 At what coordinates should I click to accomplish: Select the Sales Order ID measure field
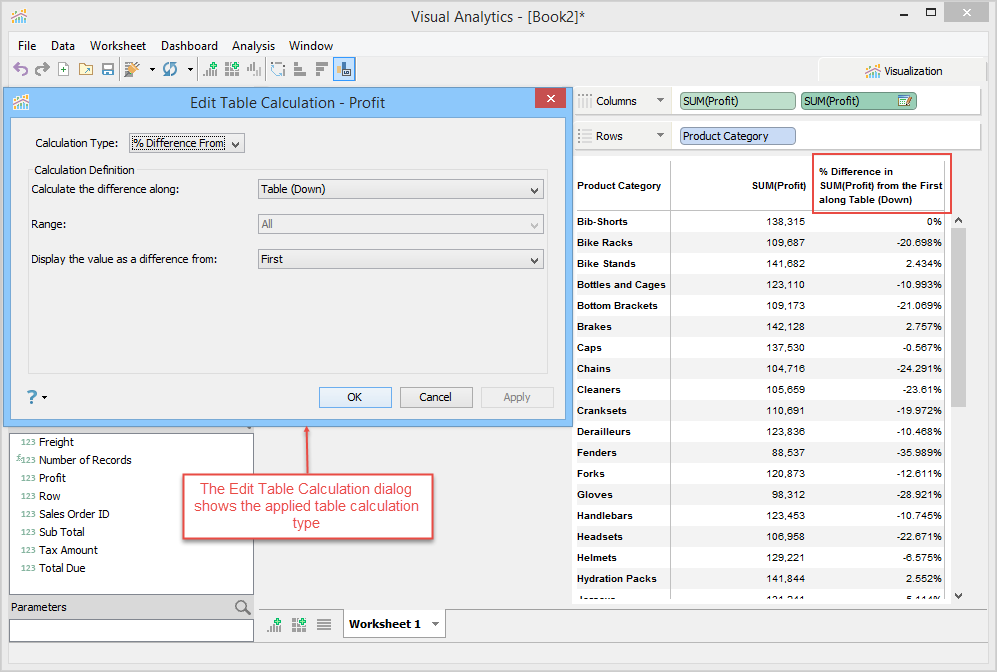(74, 514)
